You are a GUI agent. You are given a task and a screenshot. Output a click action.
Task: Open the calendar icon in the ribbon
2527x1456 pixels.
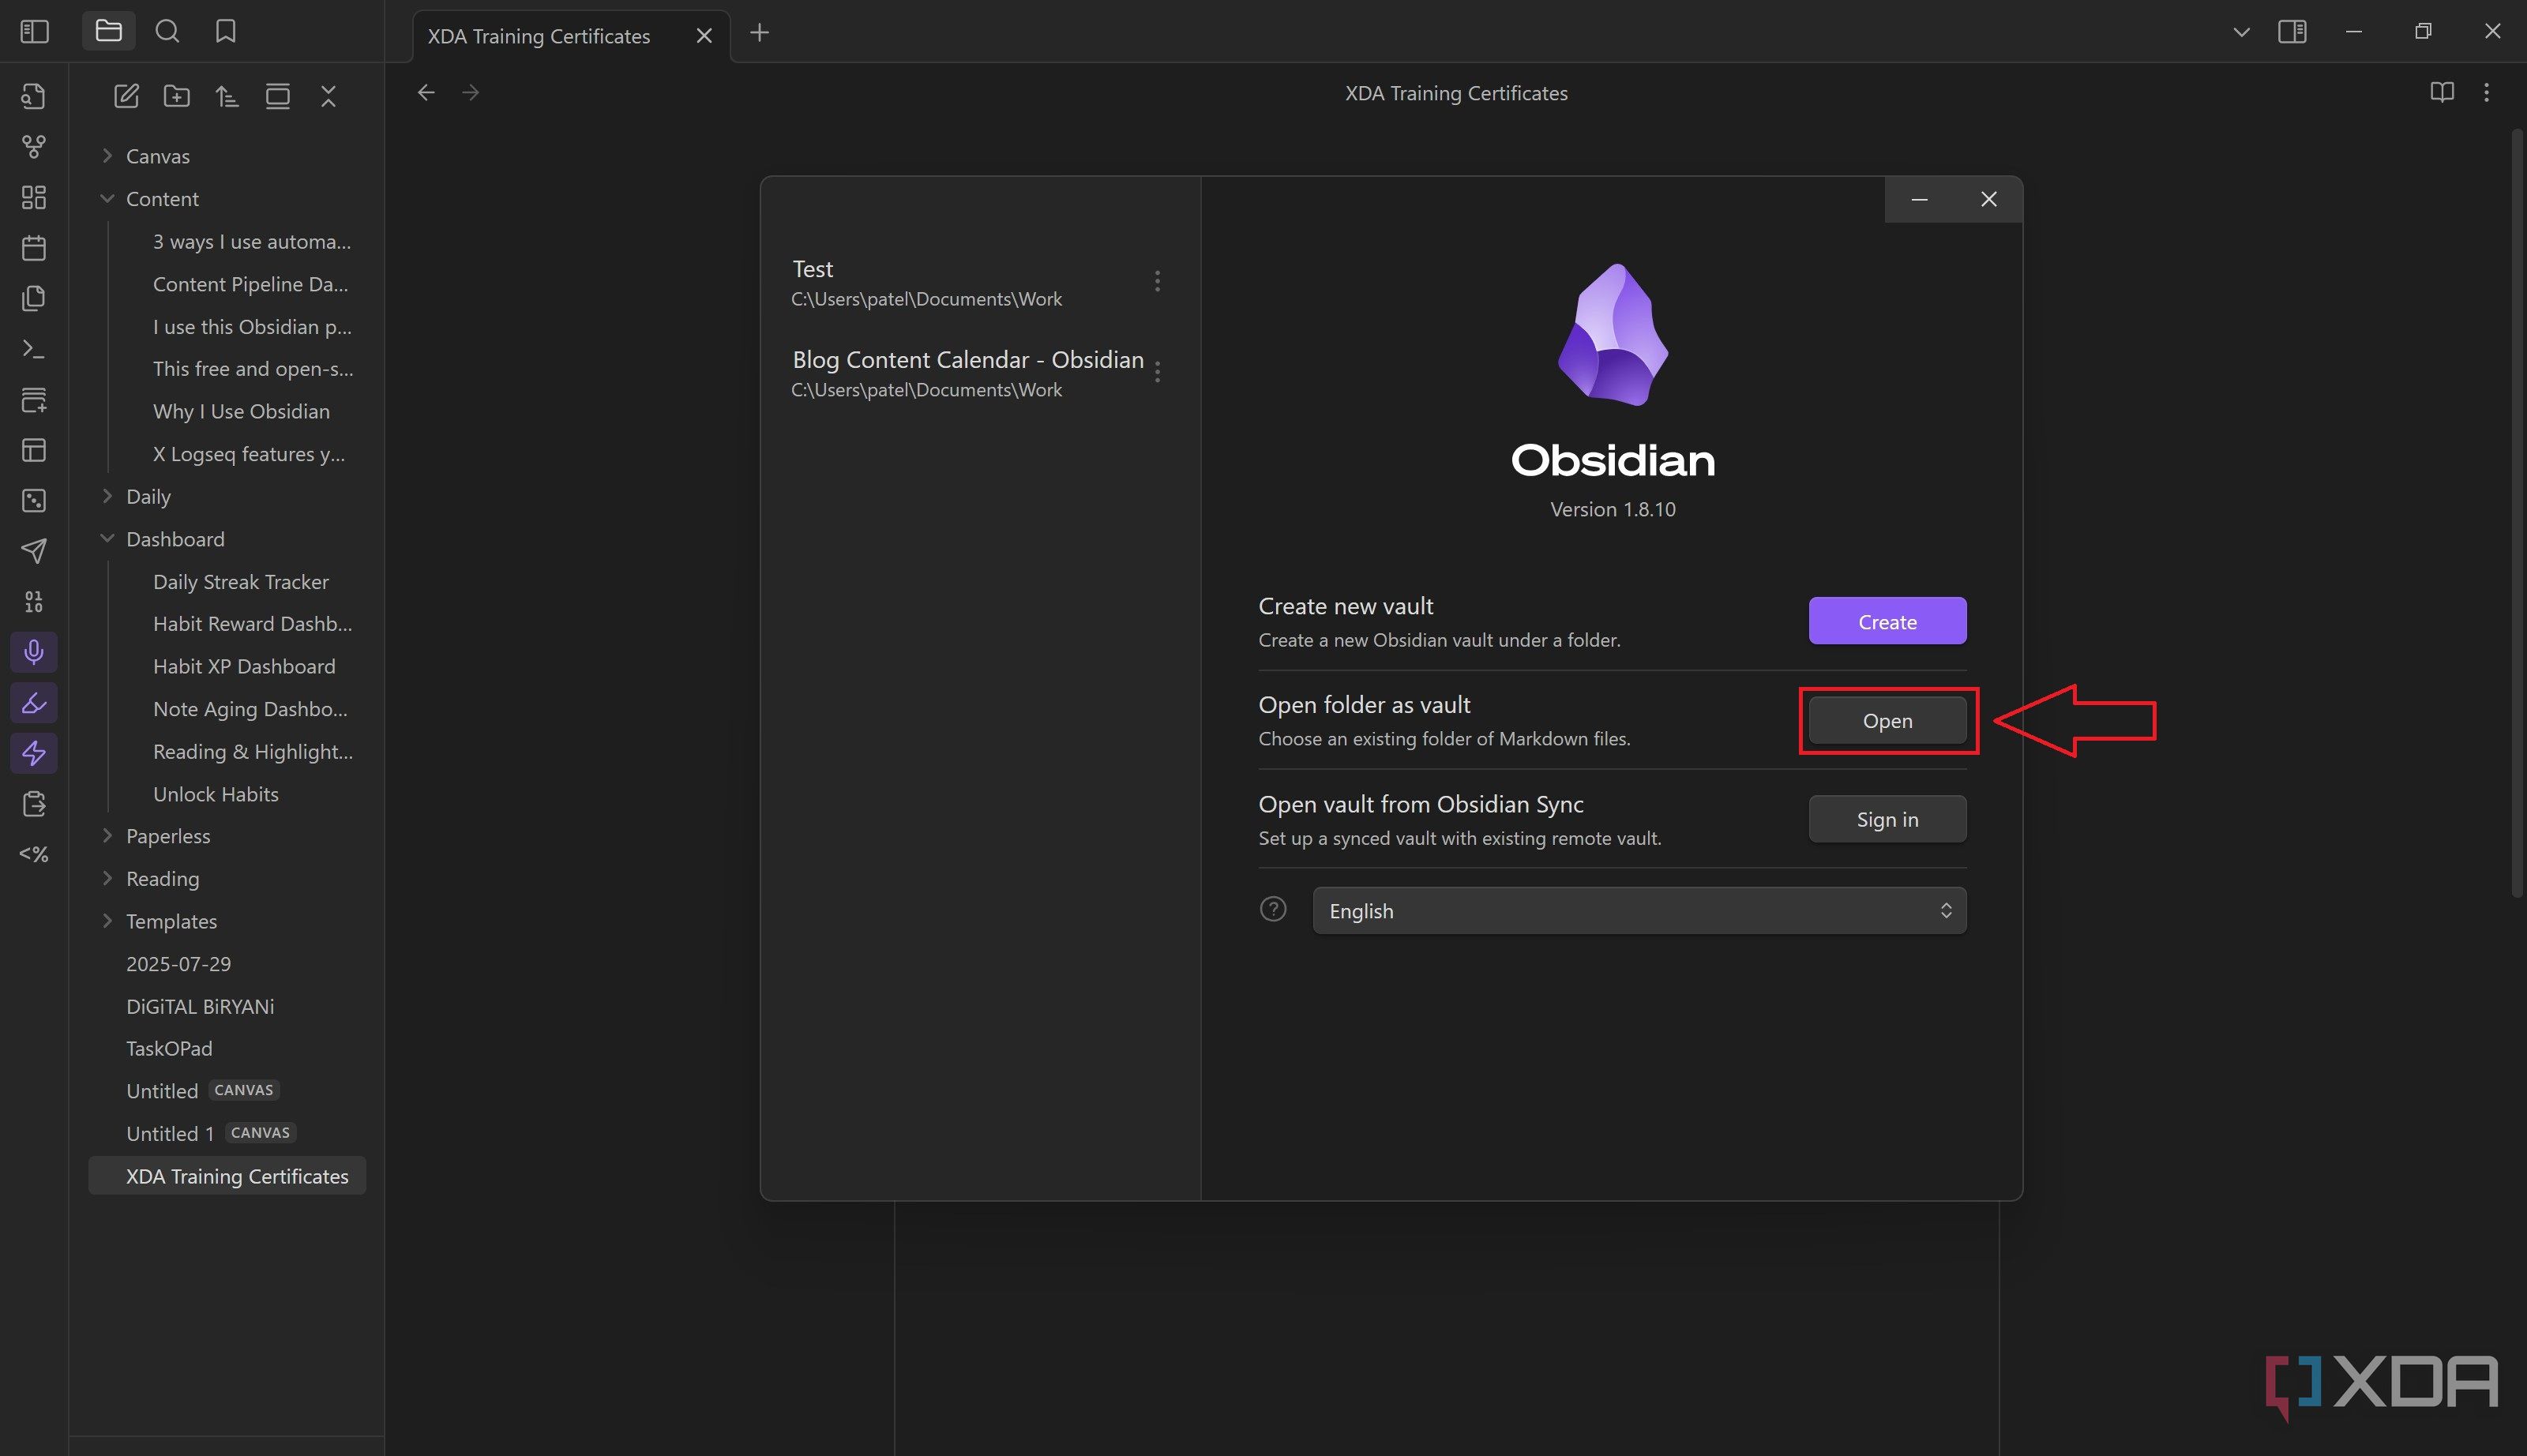pos(33,248)
